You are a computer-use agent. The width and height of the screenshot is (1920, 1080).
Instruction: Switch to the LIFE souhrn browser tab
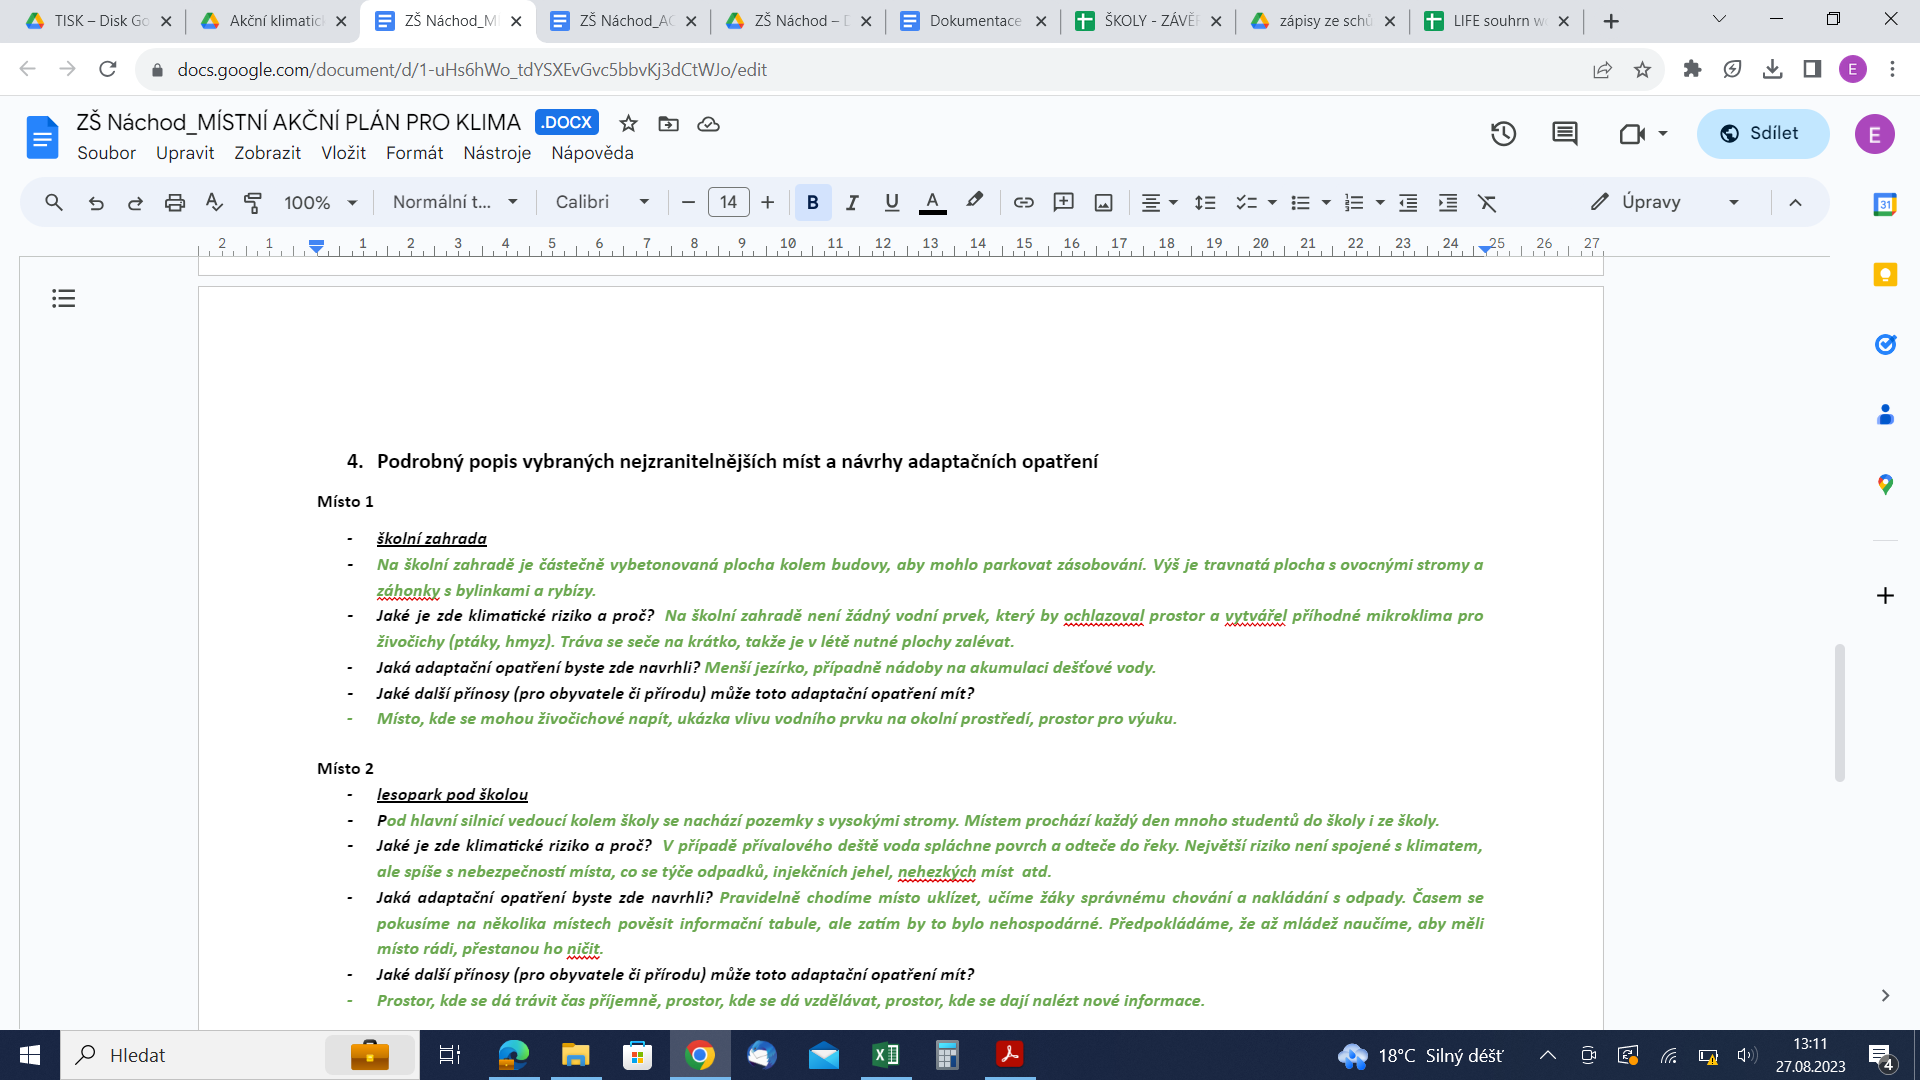[x=1497, y=21]
